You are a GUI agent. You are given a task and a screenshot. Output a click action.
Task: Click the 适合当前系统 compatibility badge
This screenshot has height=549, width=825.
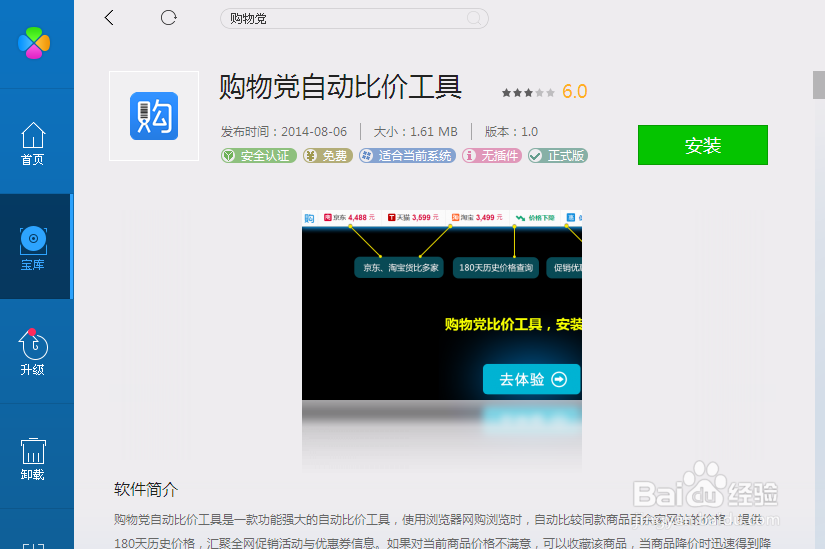tap(407, 156)
